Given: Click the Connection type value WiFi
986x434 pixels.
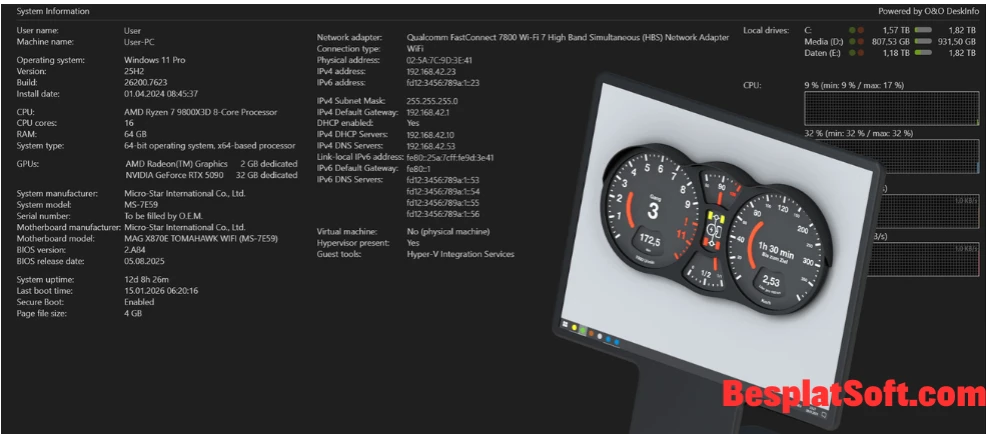Looking at the screenshot, I should click(415, 48).
